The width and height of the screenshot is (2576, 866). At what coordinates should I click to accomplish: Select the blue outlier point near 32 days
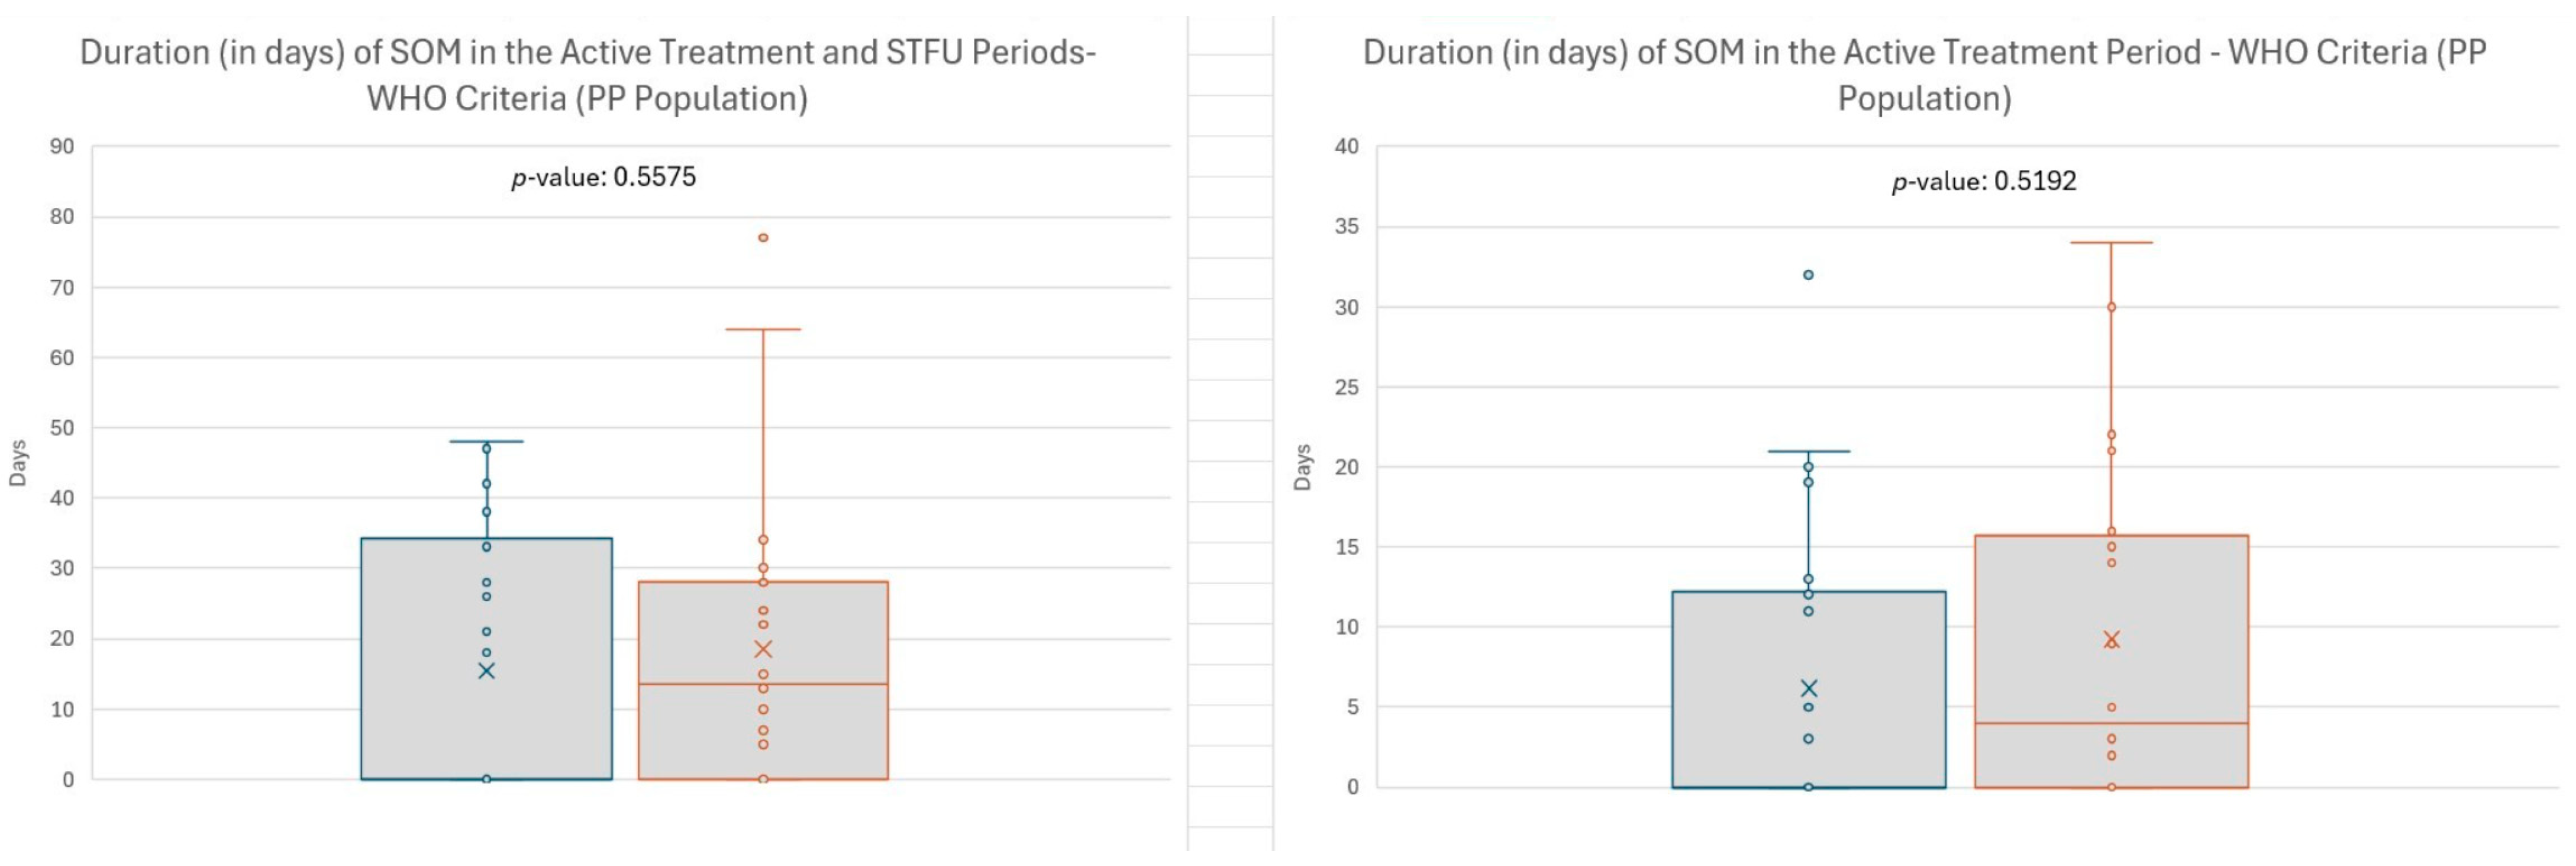[x=1808, y=275]
